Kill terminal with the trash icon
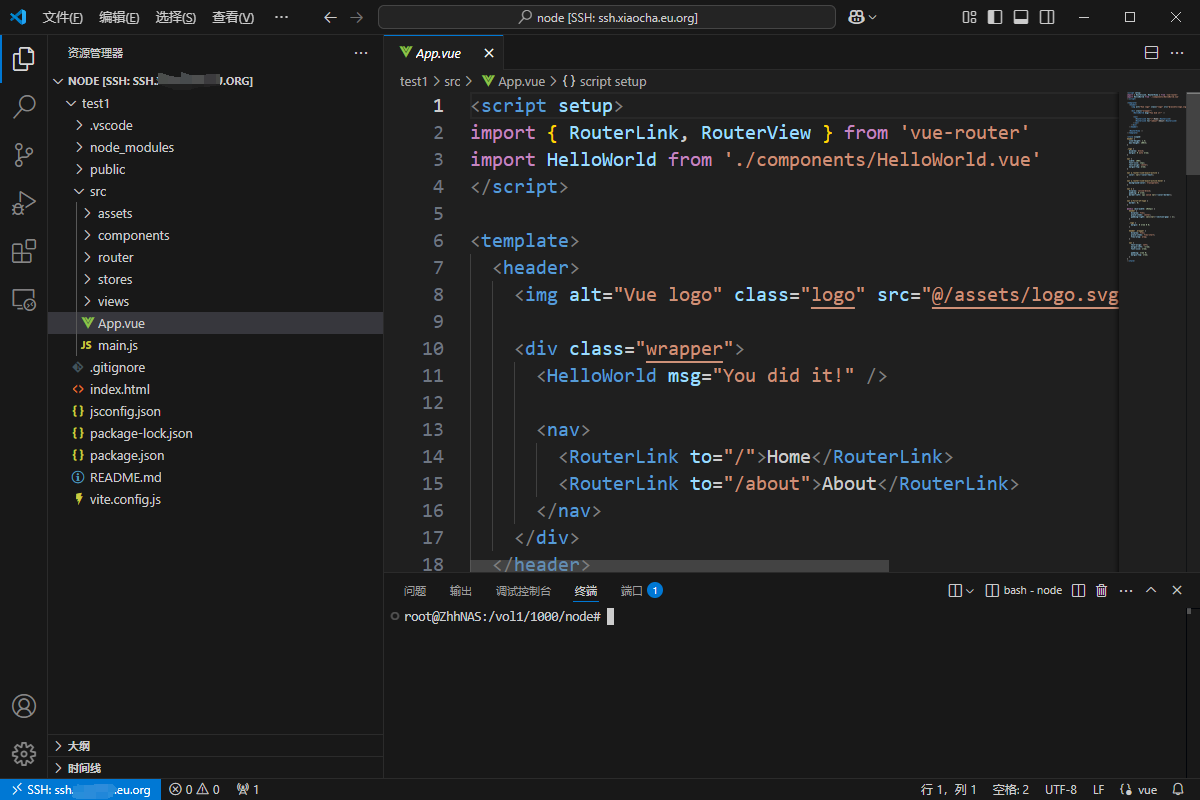Screen dimensions: 1200x800 point(1101,591)
